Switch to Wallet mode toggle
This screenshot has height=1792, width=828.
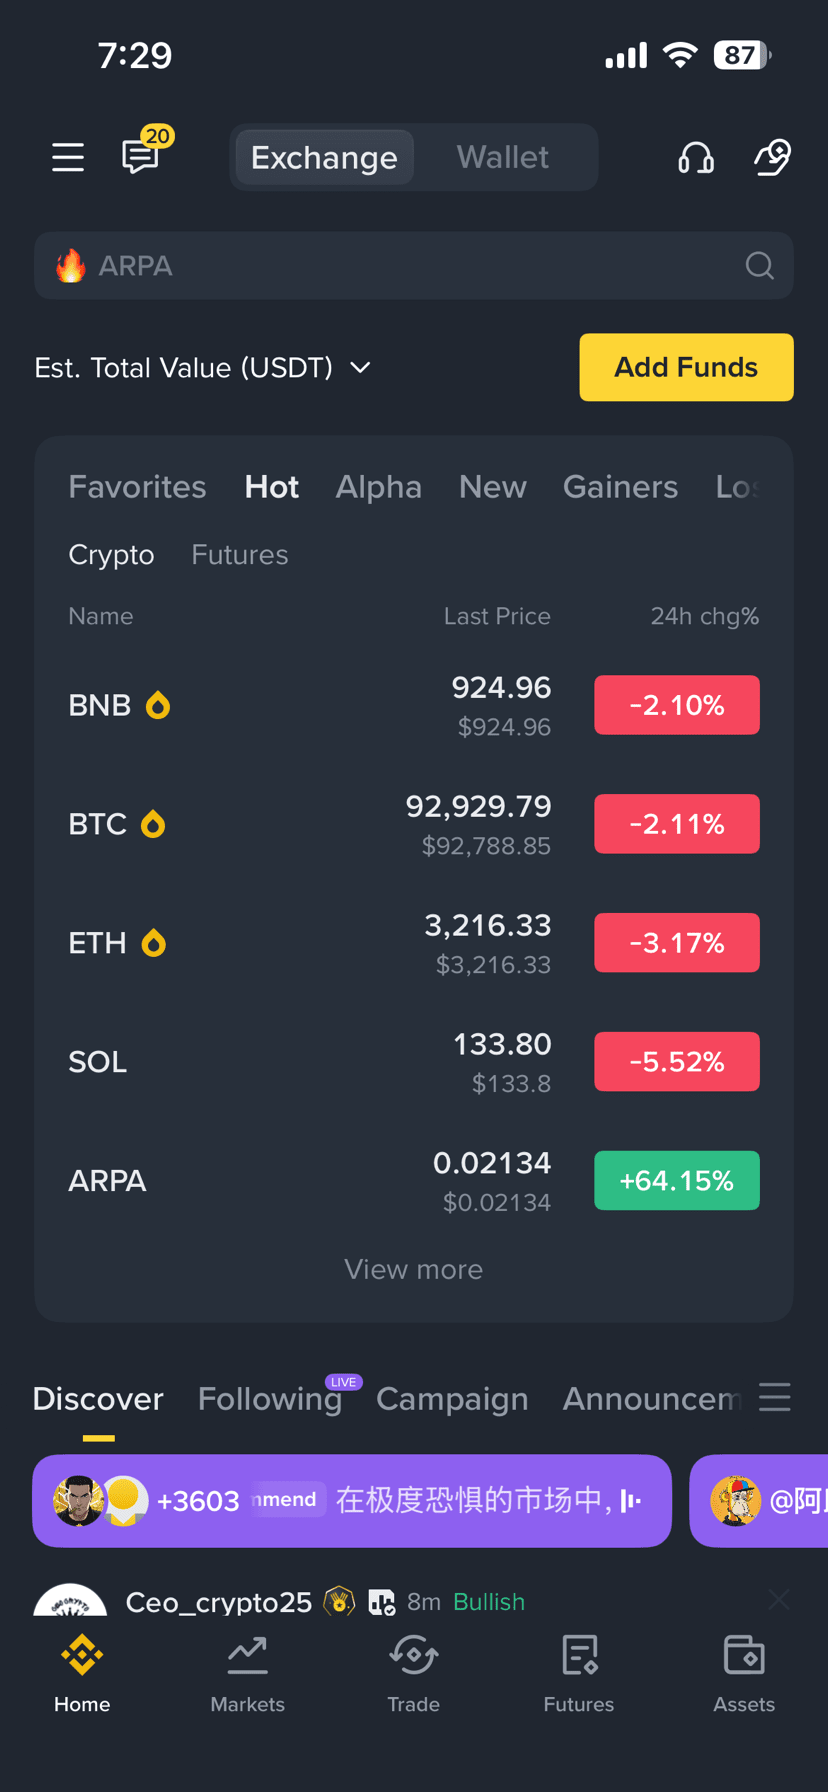click(503, 157)
